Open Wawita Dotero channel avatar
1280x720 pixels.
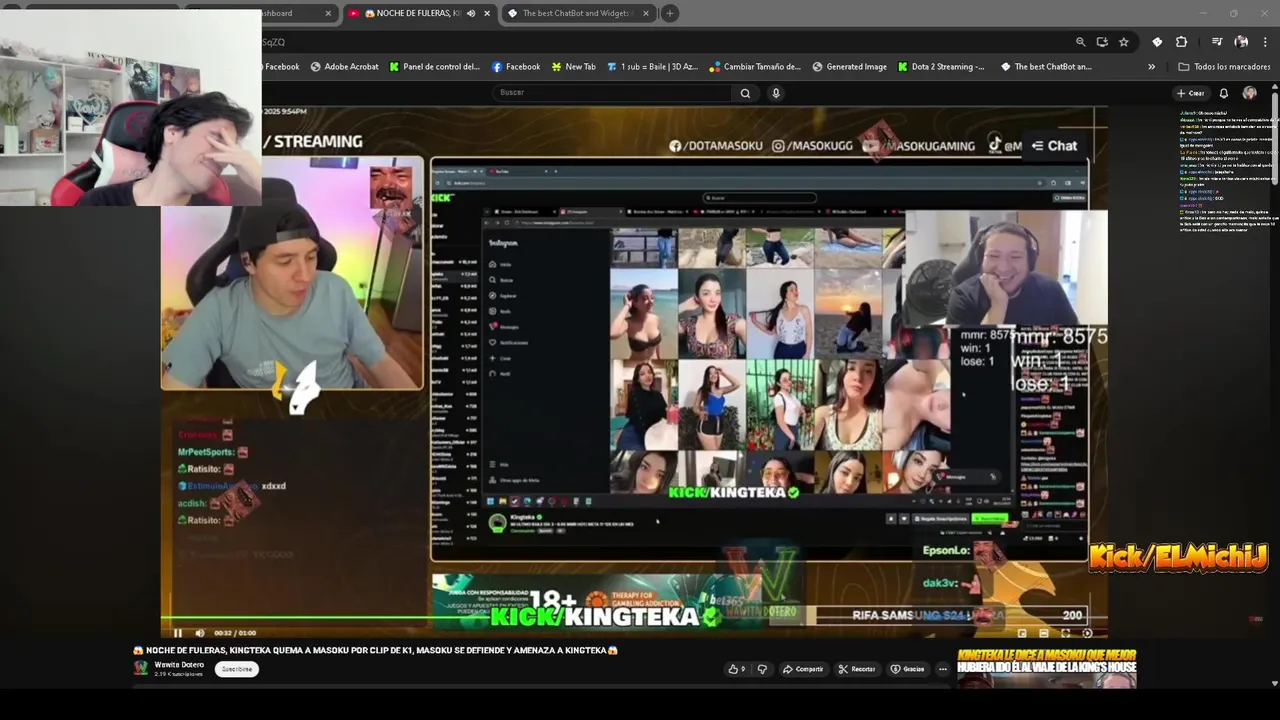point(141,668)
